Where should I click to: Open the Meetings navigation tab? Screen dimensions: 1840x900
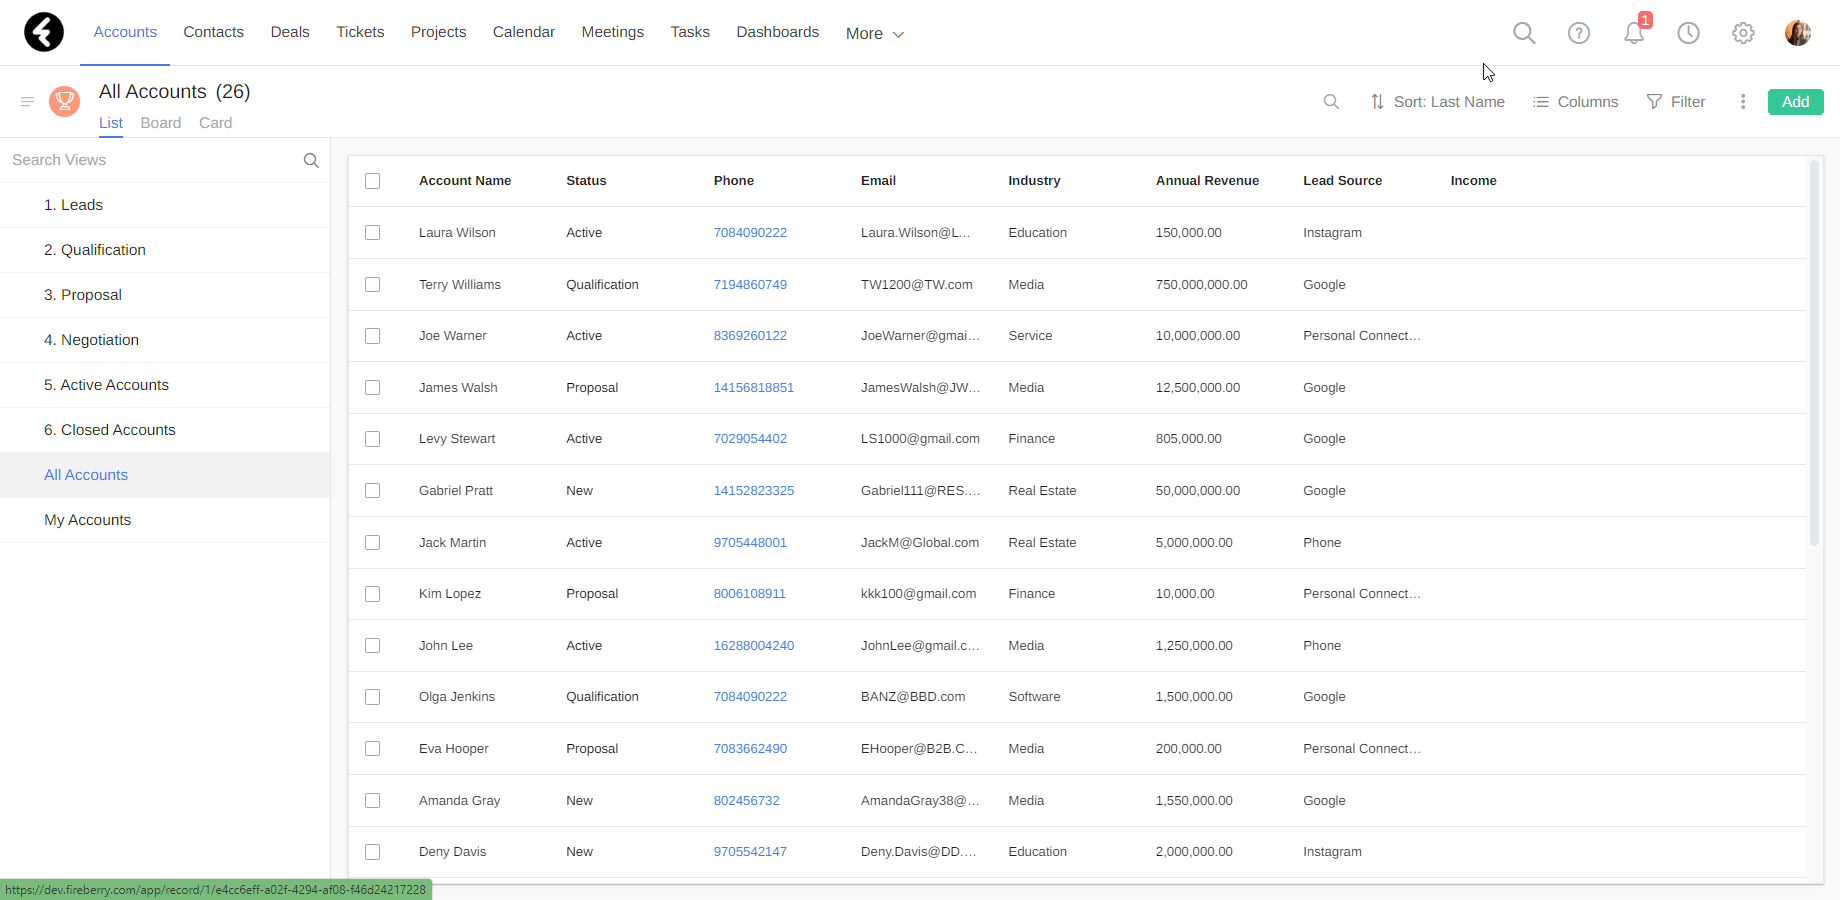[613, 32]
